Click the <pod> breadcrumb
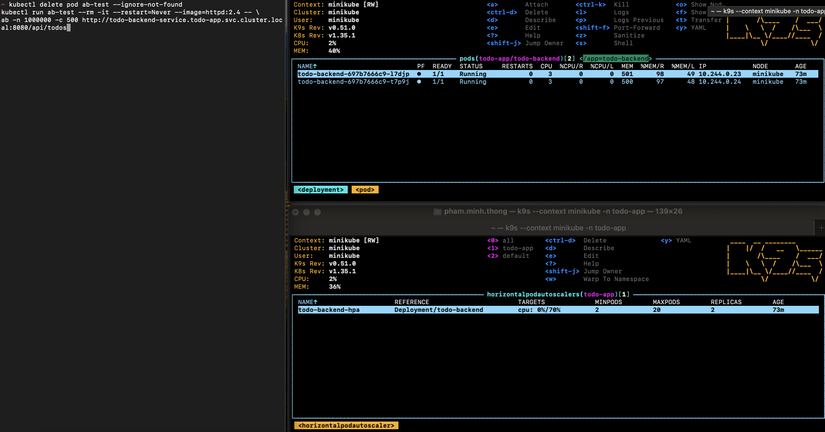Screen dimensions: 825x432 click(x=365, y=189)
